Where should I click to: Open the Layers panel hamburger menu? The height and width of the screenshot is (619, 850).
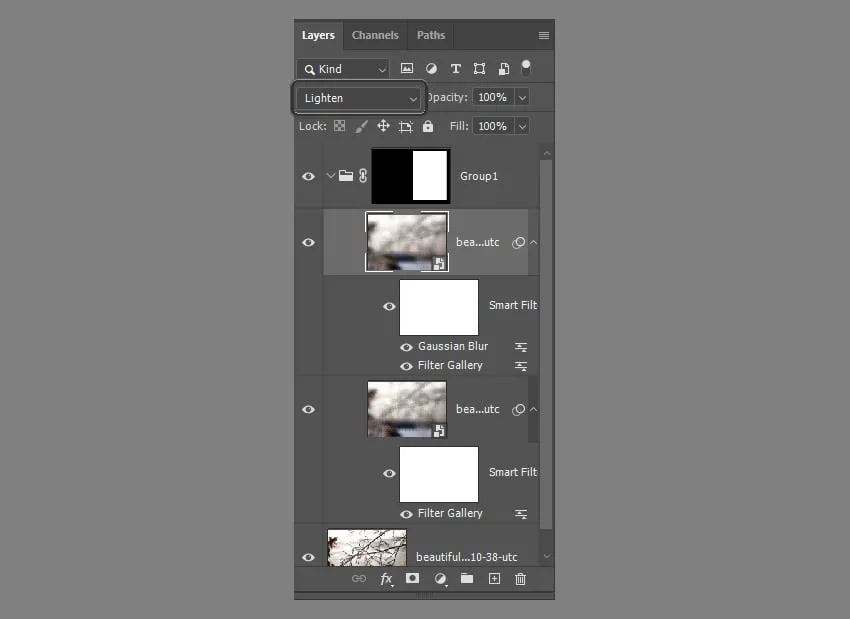[544, 36]
